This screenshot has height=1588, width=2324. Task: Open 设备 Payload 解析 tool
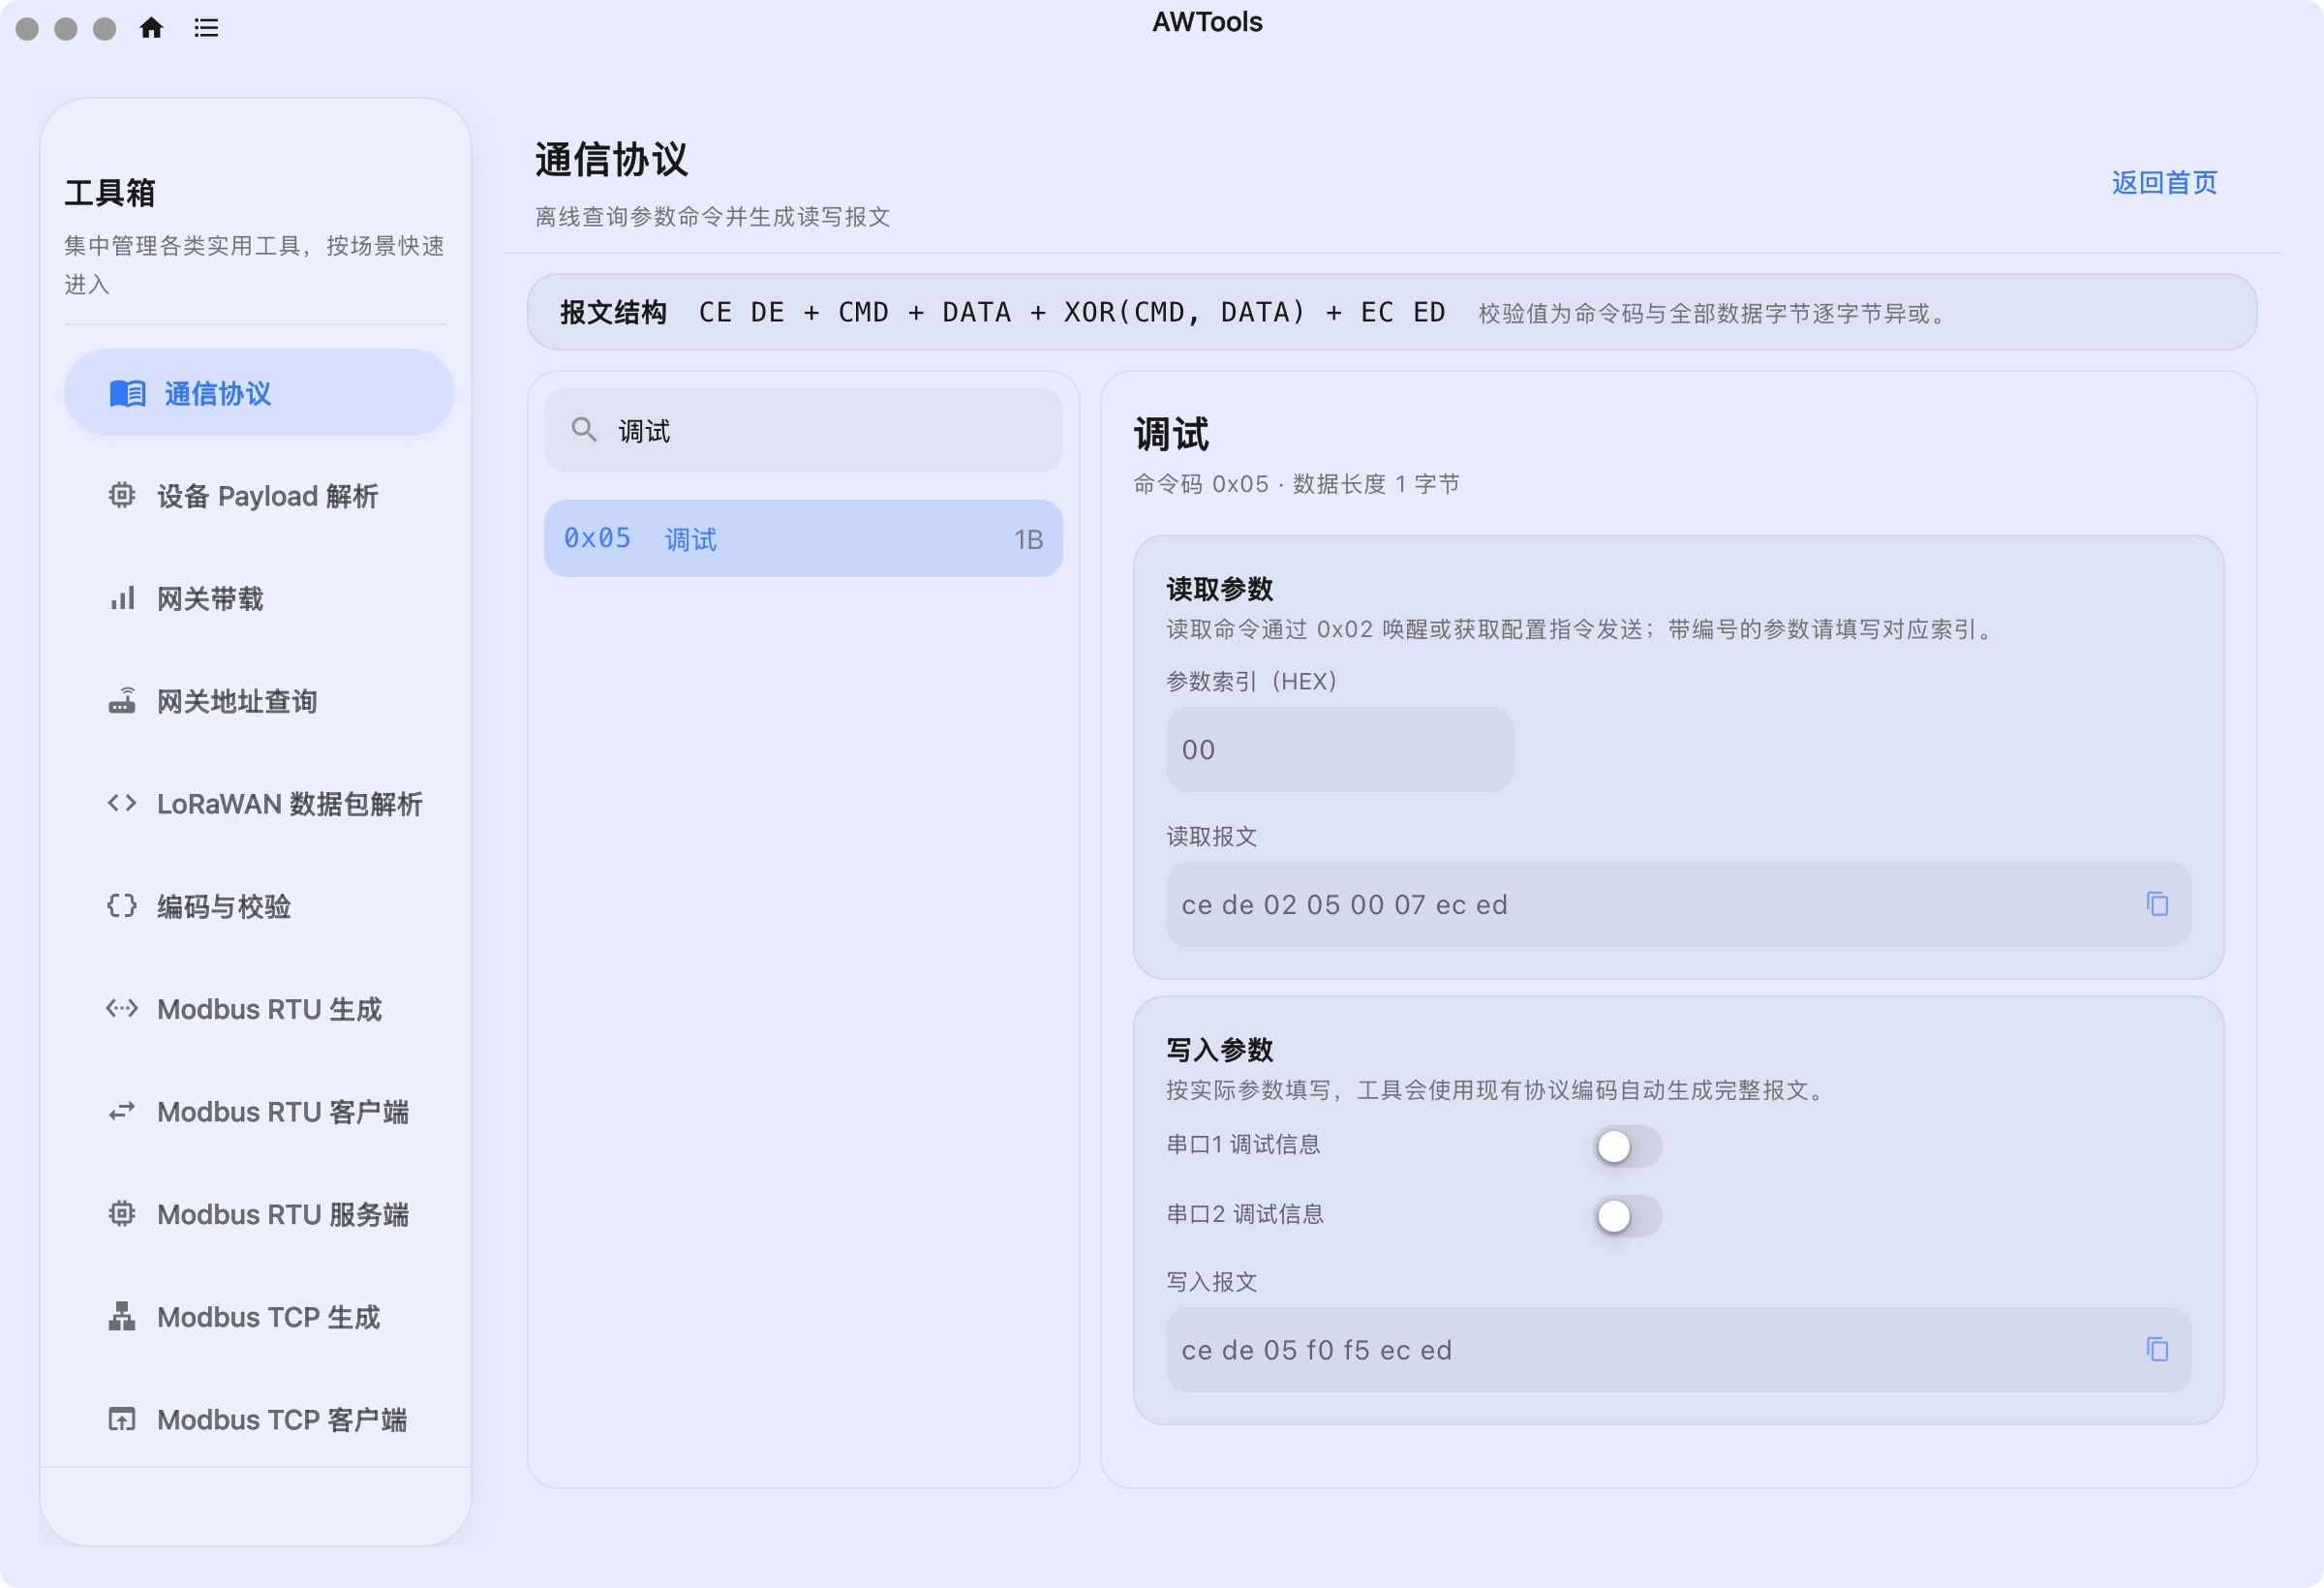(x=259, y=496)
